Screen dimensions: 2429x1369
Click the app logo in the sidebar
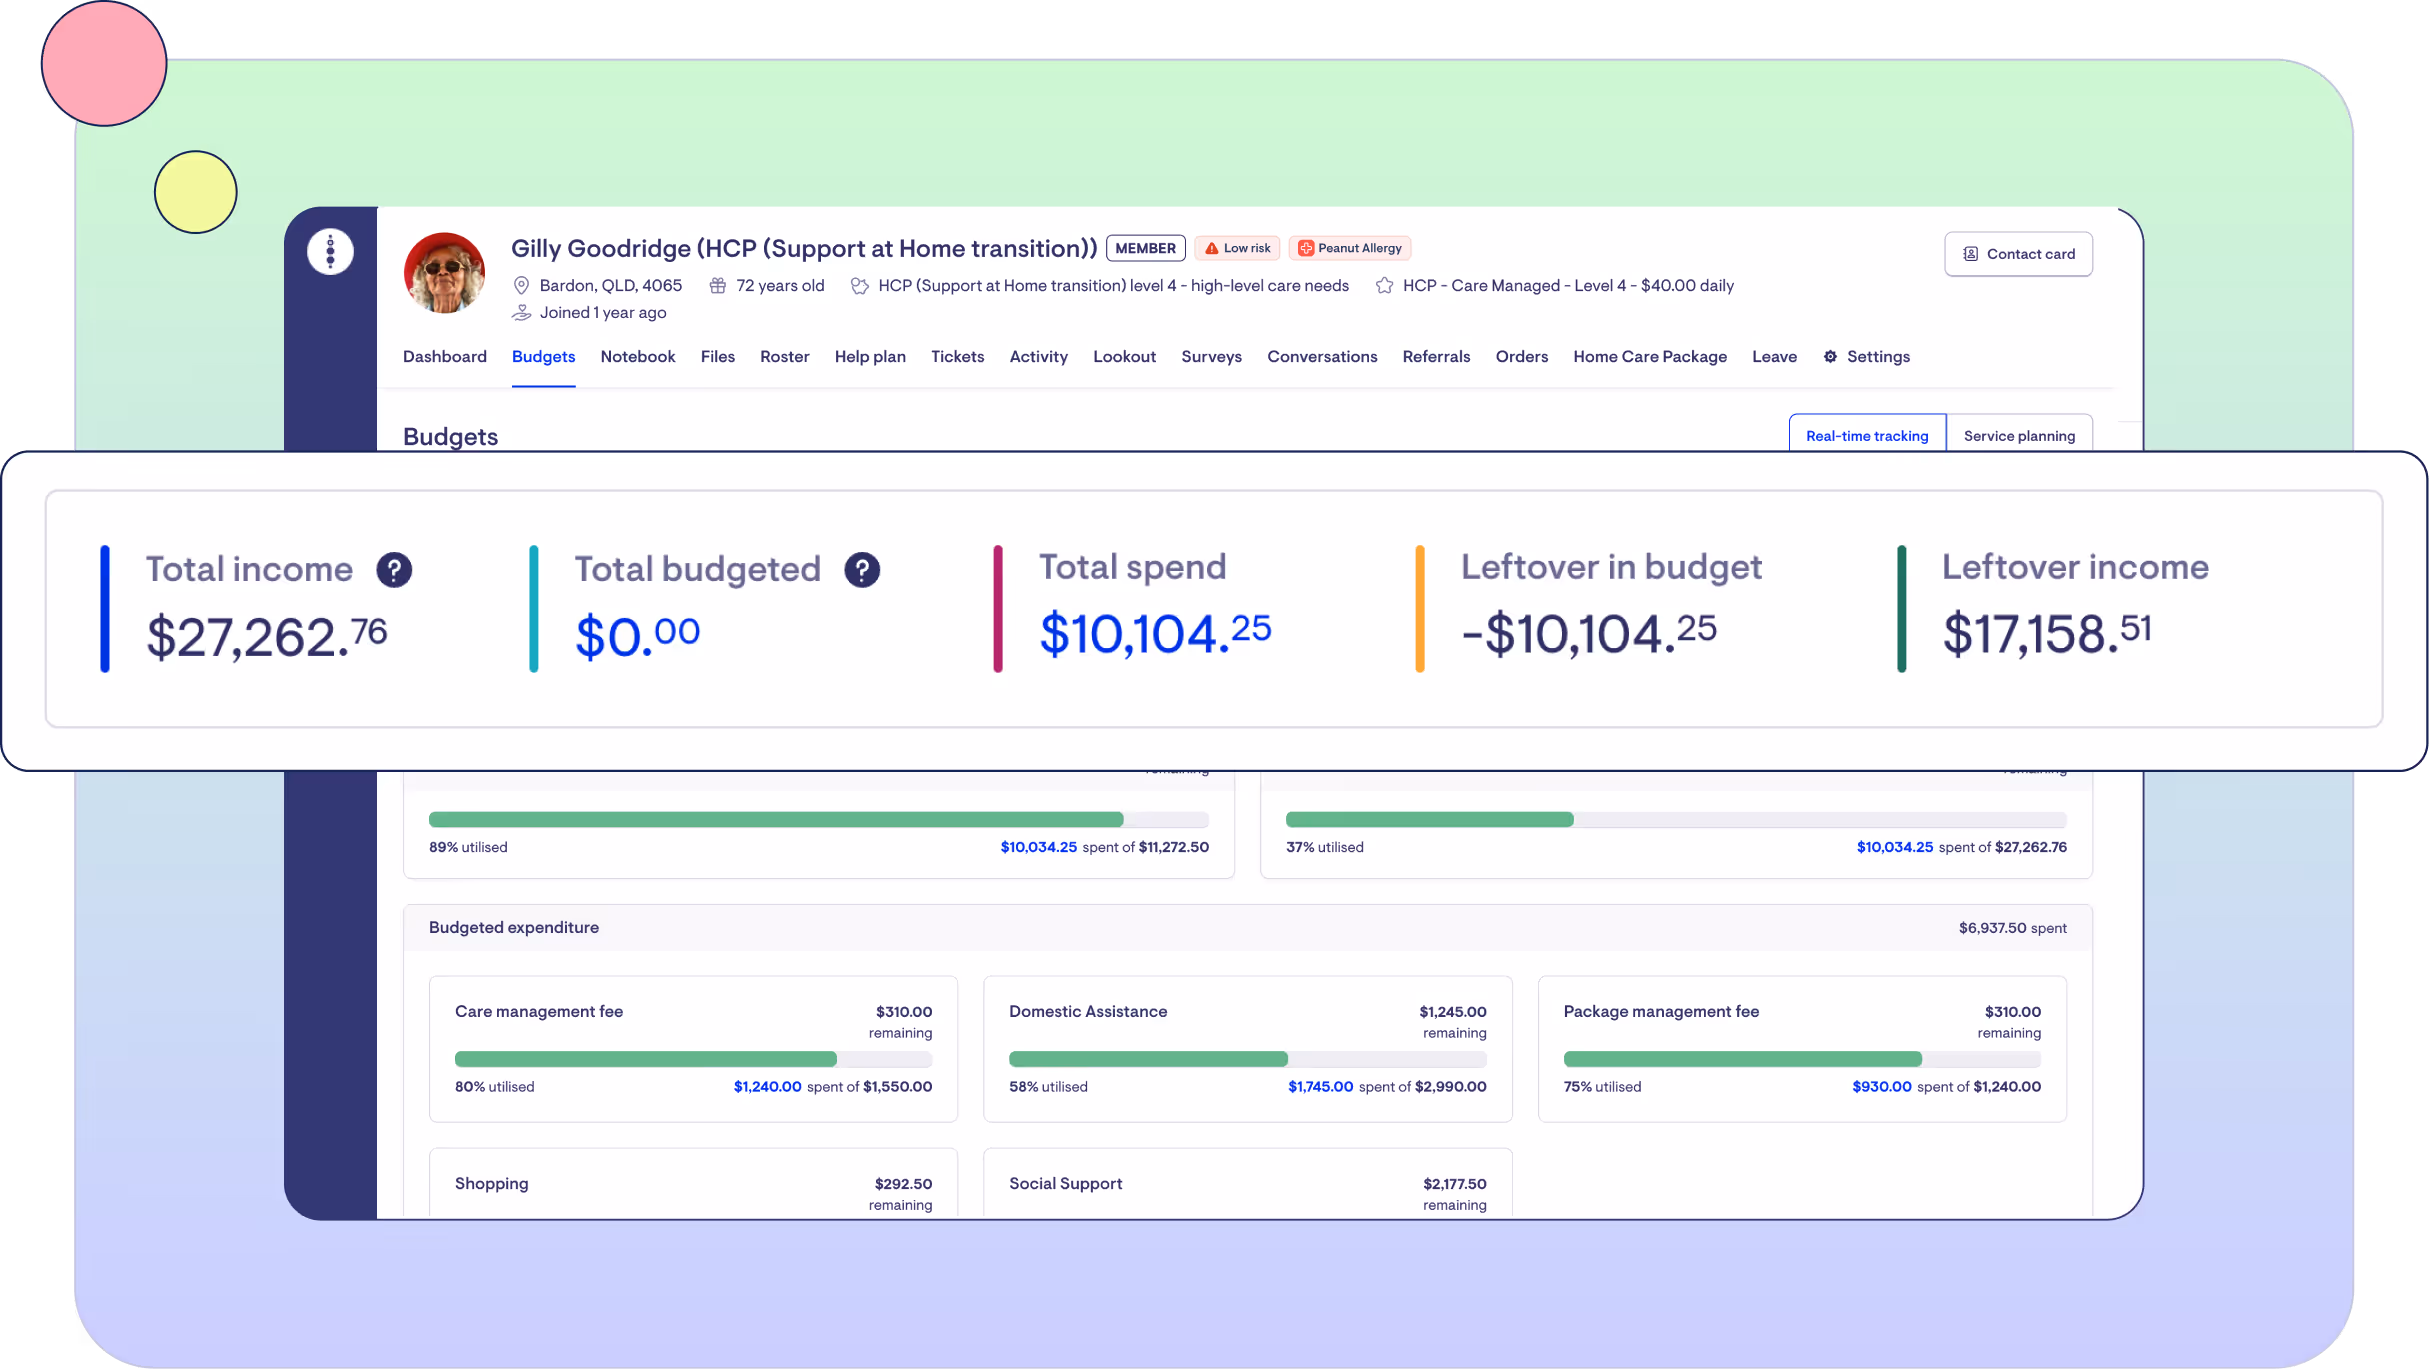[x=330, y=251]
